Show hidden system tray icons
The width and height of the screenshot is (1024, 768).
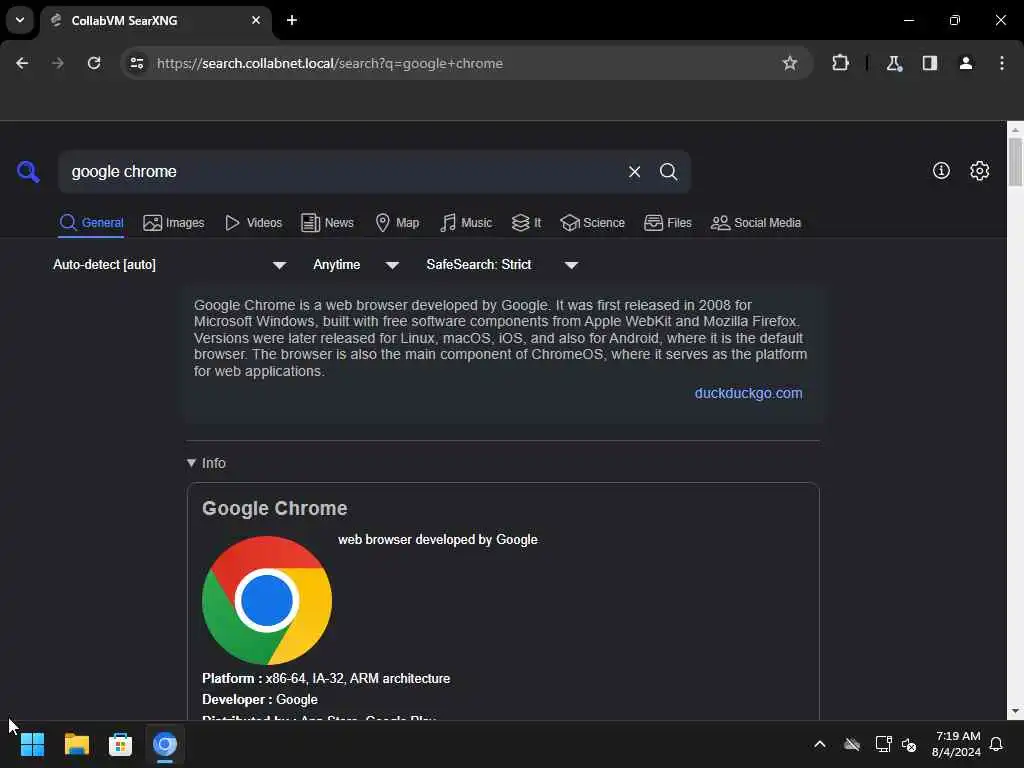click(820, 744)
